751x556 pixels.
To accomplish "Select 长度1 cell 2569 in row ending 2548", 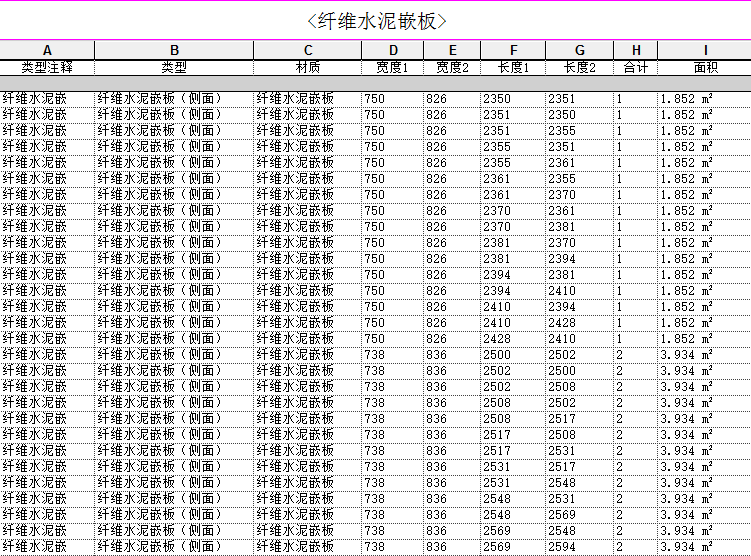I will [x=513, y=531].
